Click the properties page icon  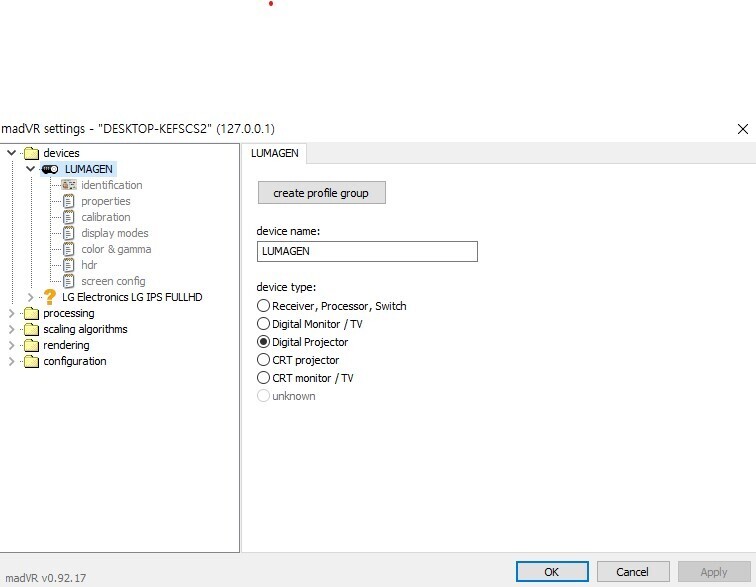click(69, 201)
